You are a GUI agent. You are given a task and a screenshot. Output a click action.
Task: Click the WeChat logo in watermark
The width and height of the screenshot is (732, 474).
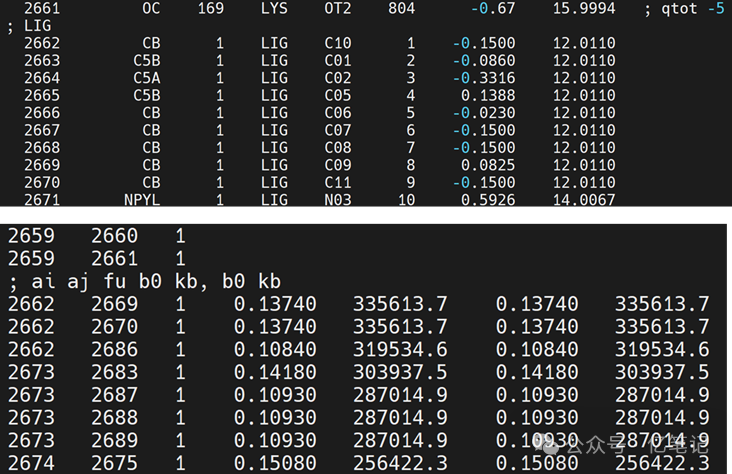[x=548, y=444]
